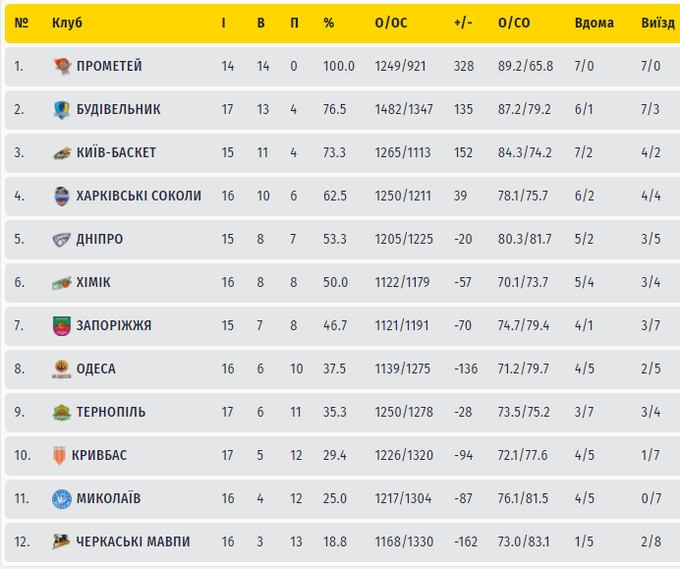The height and width of the screenshot is (569, 680).
Task: Click the Хімік team logo icon
Action: [x=62, y=283]
